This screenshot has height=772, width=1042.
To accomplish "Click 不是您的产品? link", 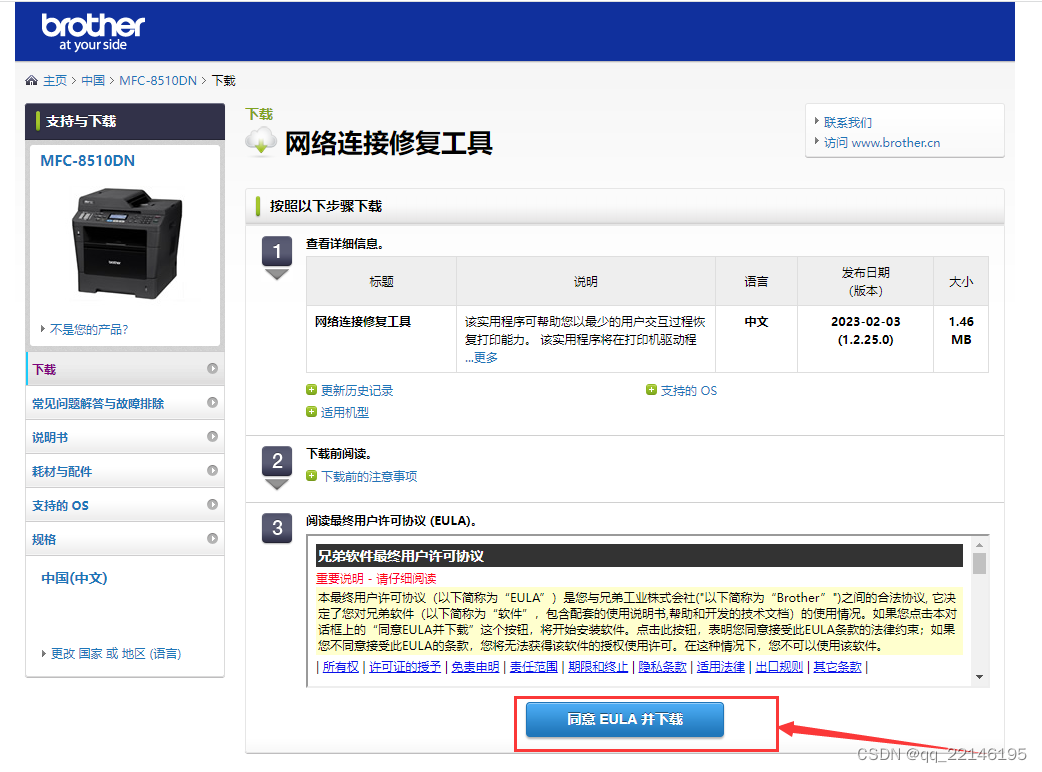I will [89, 330].
